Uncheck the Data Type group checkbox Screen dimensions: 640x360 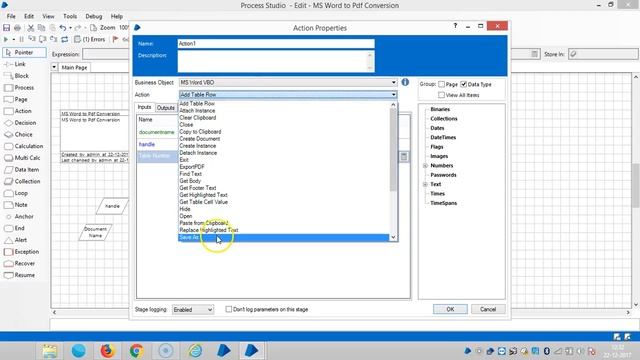463,84
